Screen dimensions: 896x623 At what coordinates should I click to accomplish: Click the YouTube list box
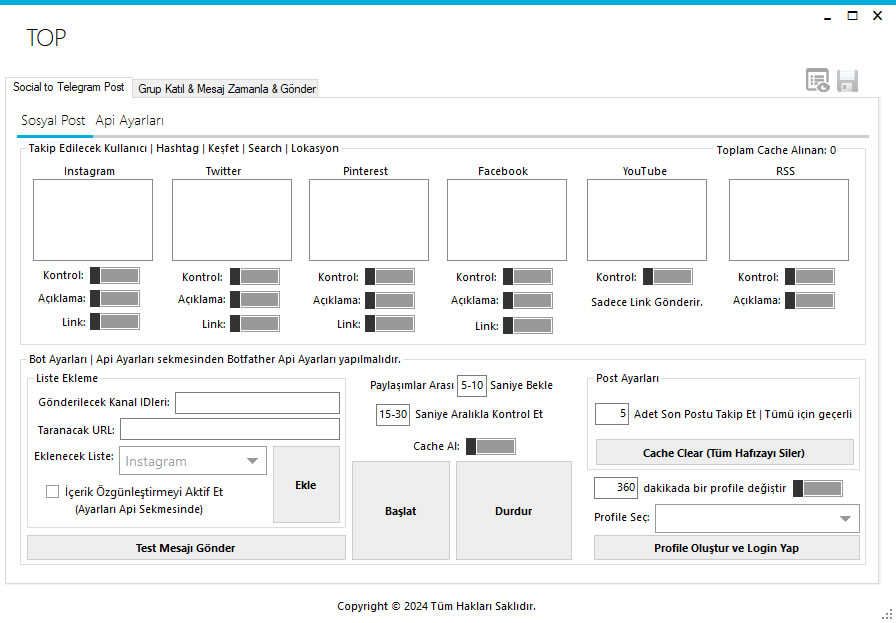point(647,220)
